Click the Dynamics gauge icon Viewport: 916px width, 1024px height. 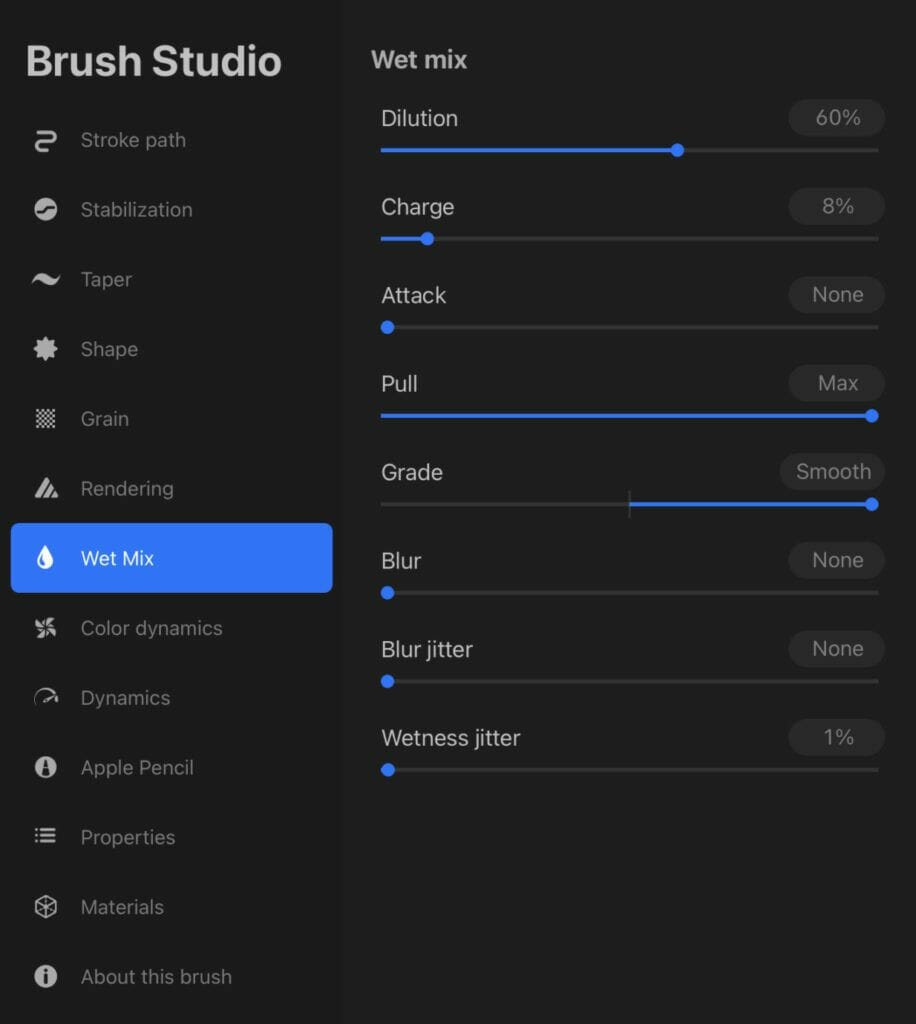click(46, 697)
